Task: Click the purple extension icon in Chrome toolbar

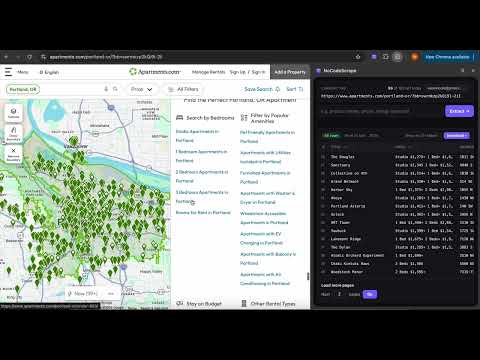Action: [x=374, y=57]
